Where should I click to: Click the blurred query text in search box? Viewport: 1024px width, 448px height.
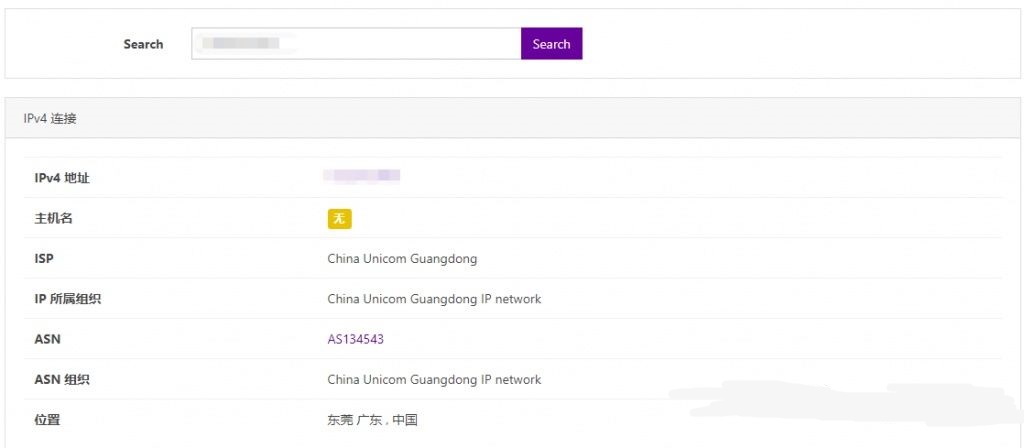point(240,44)
